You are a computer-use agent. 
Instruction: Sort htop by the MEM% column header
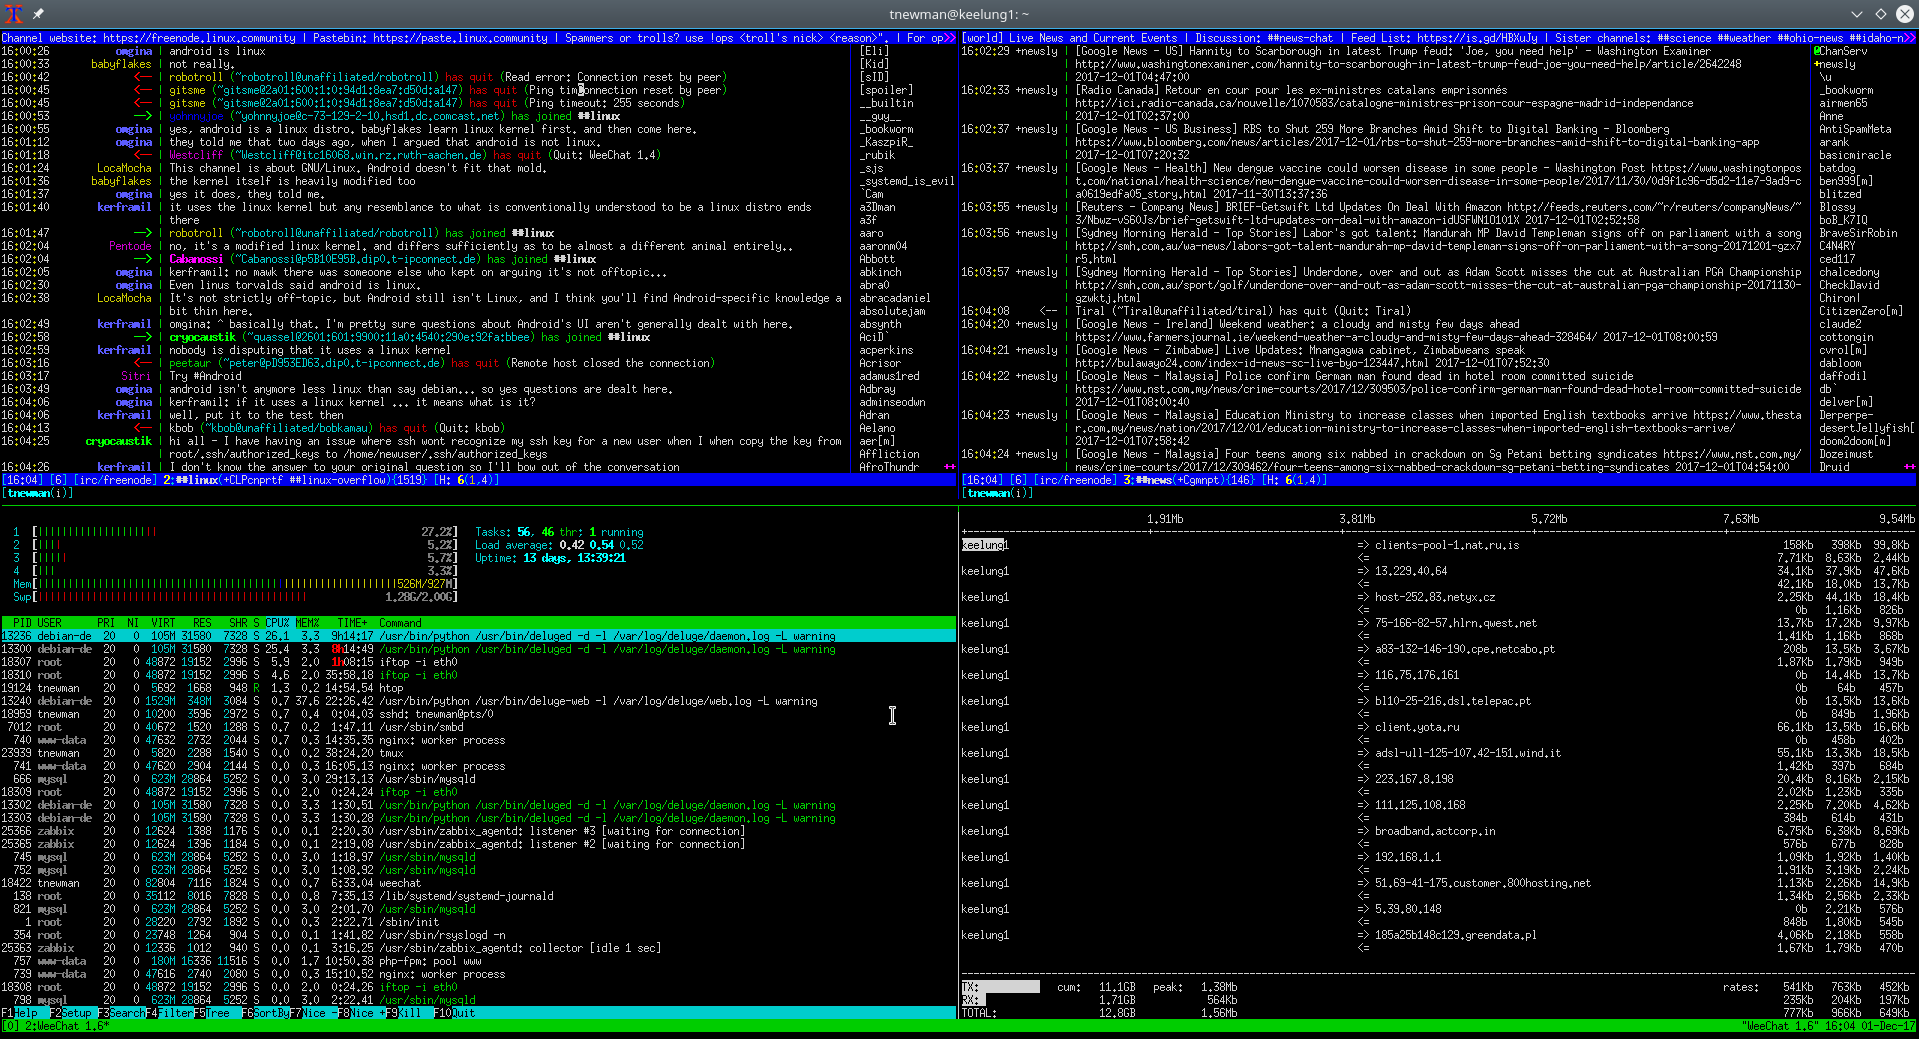[x=307, y=623]
